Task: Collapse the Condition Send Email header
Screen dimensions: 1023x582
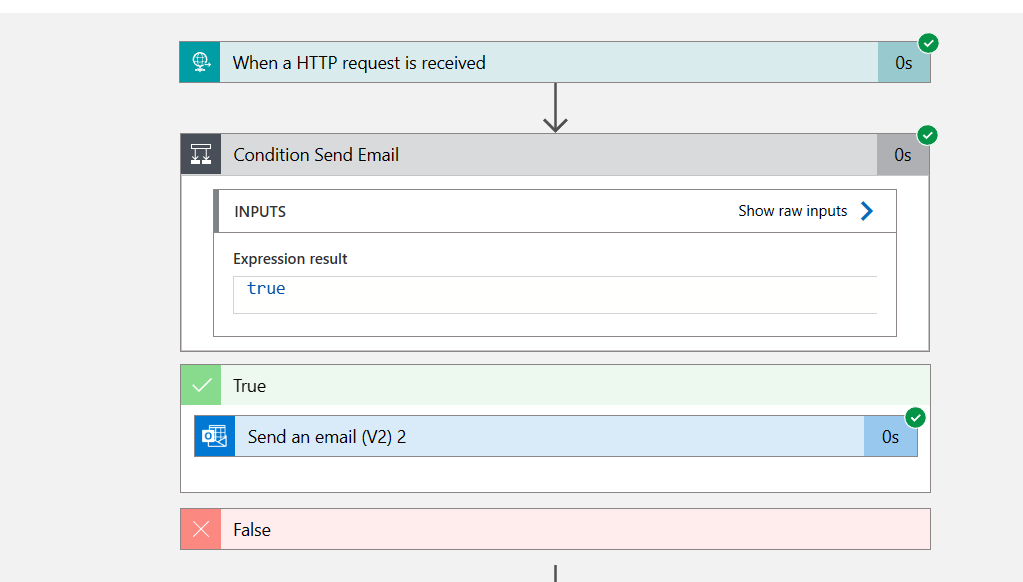Action: (555, 155)
